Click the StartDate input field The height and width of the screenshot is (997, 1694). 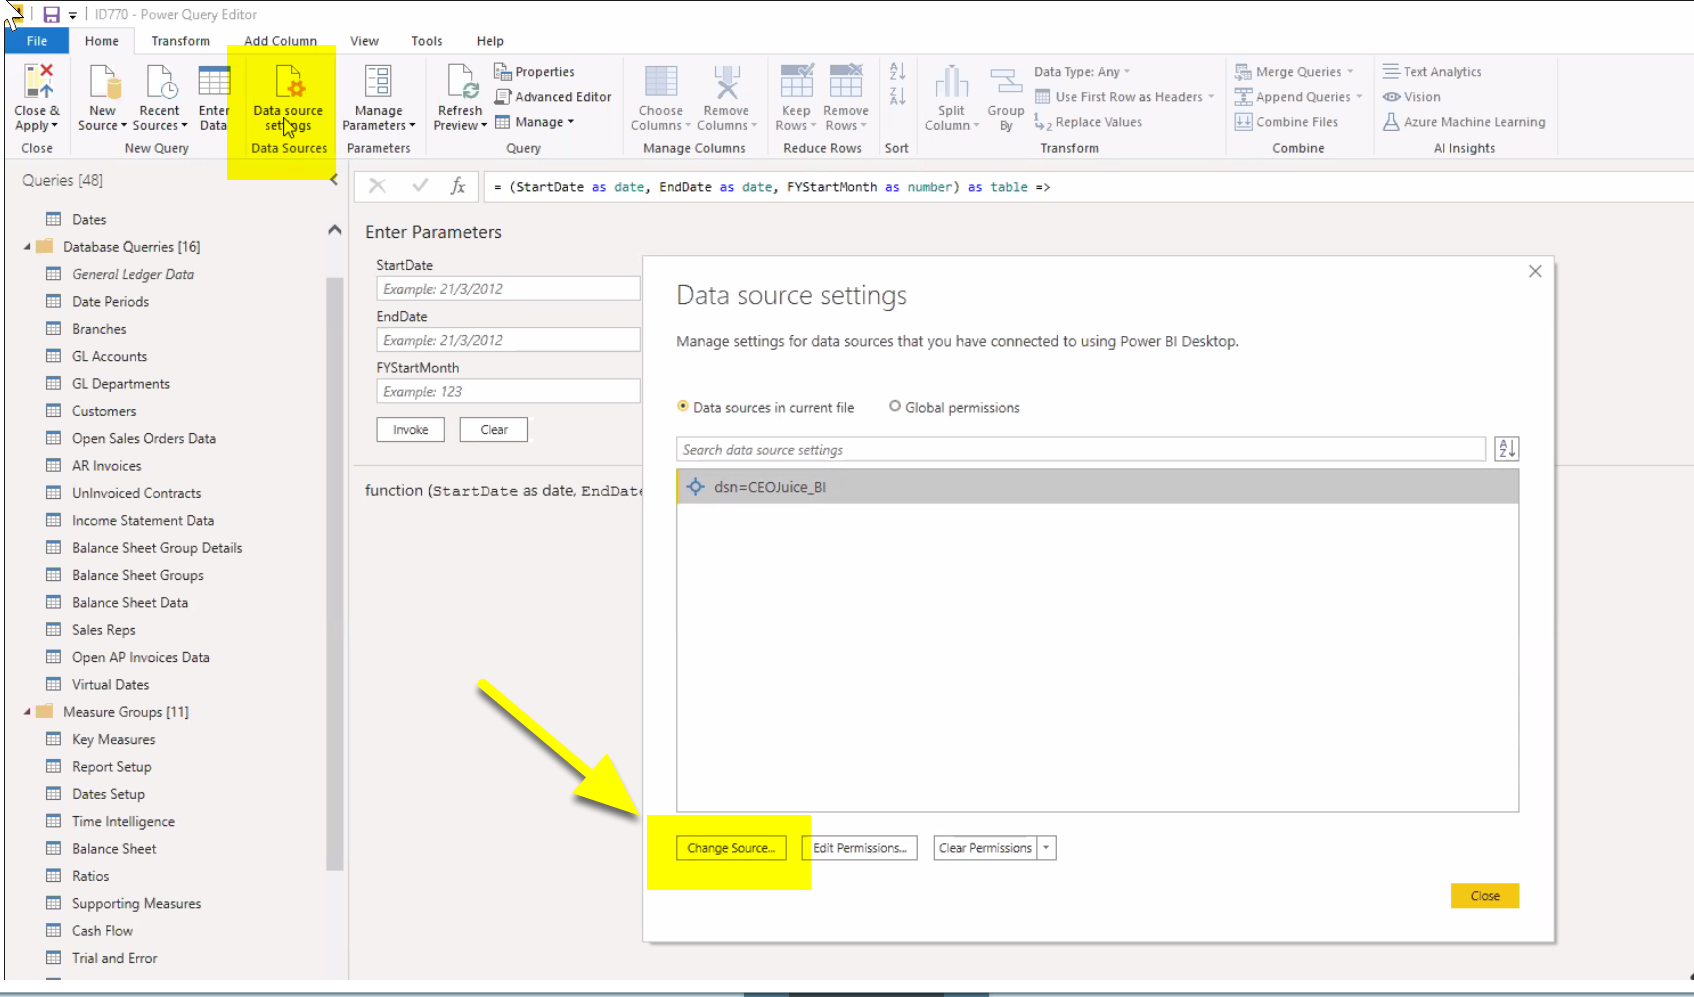pyautogui.click(x=508, y=289)
